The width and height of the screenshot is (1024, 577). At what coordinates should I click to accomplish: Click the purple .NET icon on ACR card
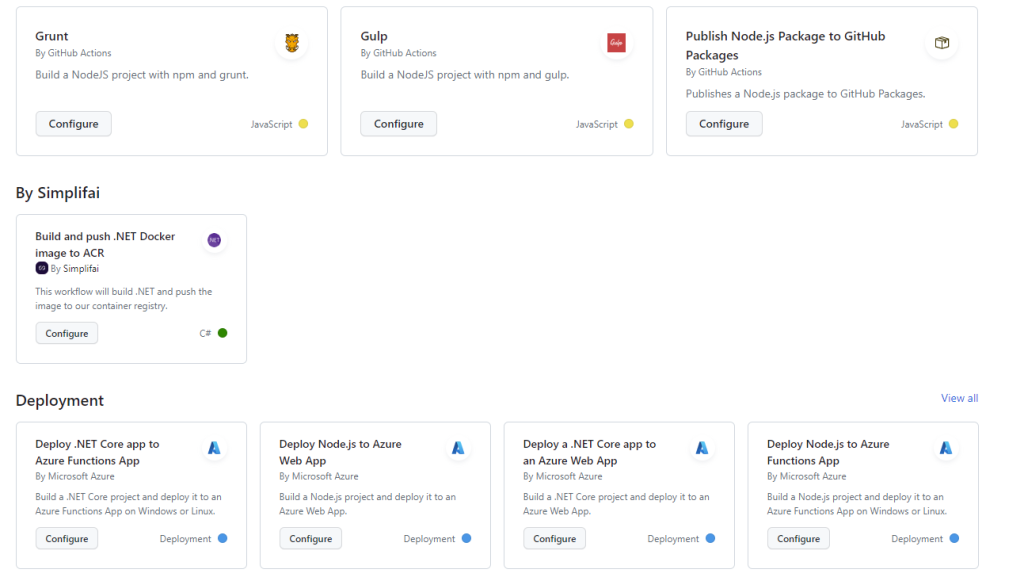214,240
